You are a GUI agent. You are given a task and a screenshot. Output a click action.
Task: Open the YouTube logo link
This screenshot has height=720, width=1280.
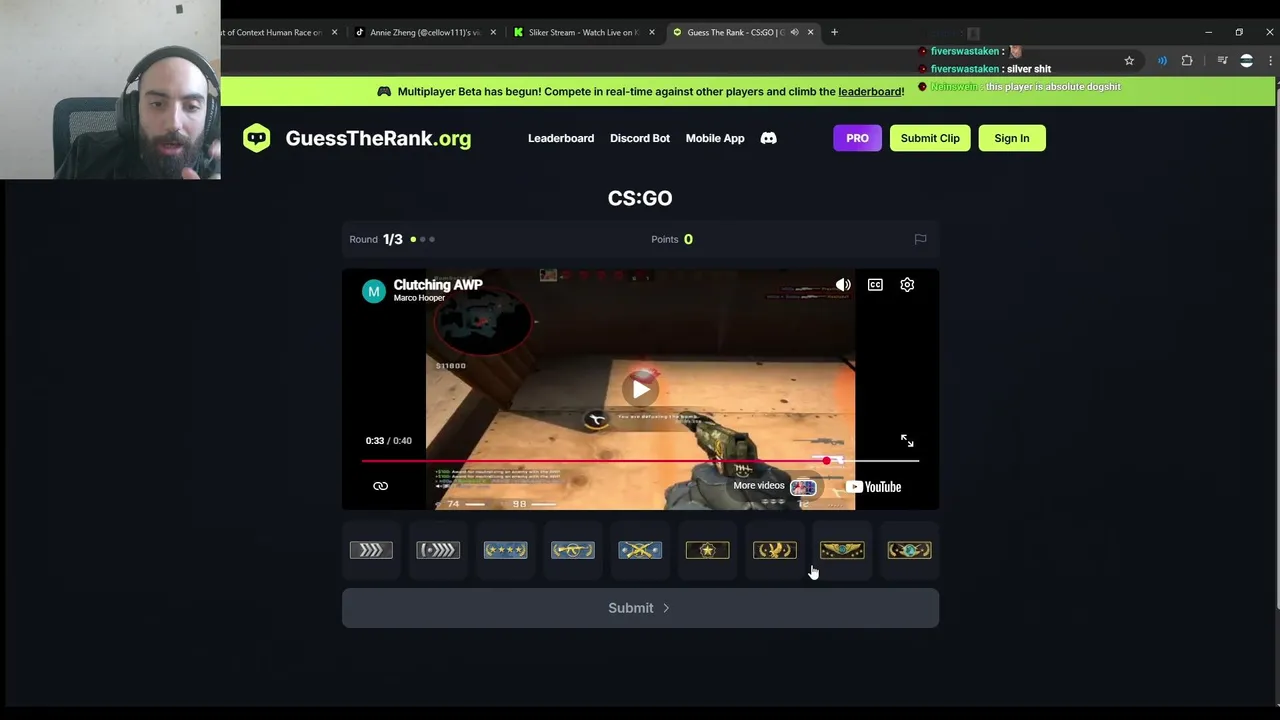pyautogui.click(x=874, y=487)
